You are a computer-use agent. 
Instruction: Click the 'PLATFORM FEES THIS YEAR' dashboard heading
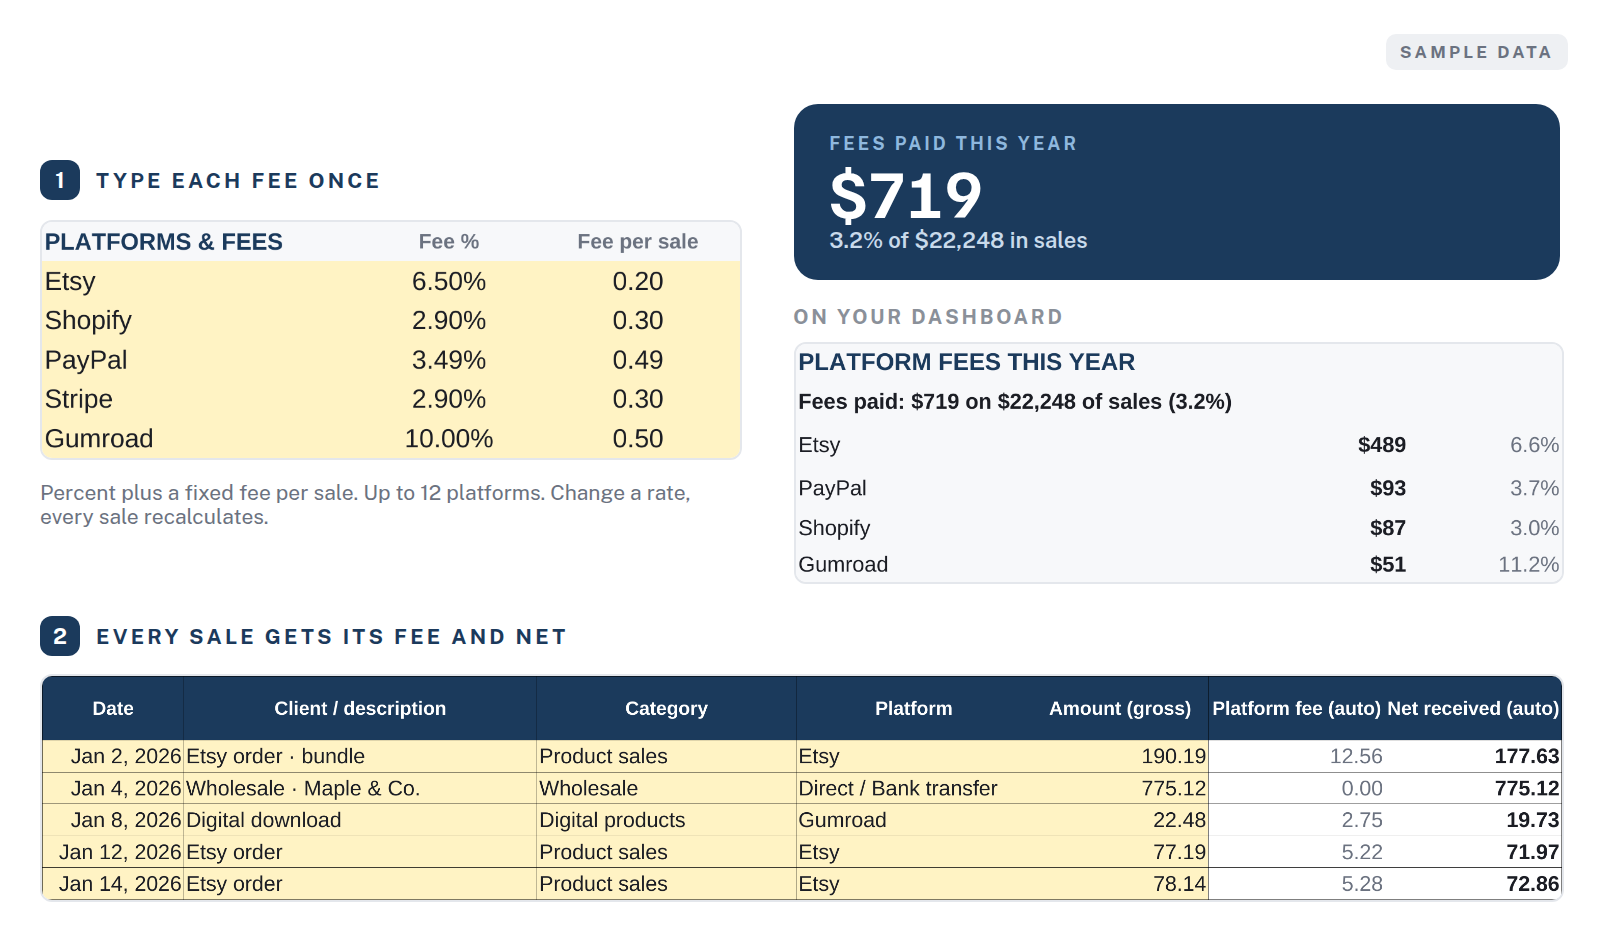[x=967, y=362]
